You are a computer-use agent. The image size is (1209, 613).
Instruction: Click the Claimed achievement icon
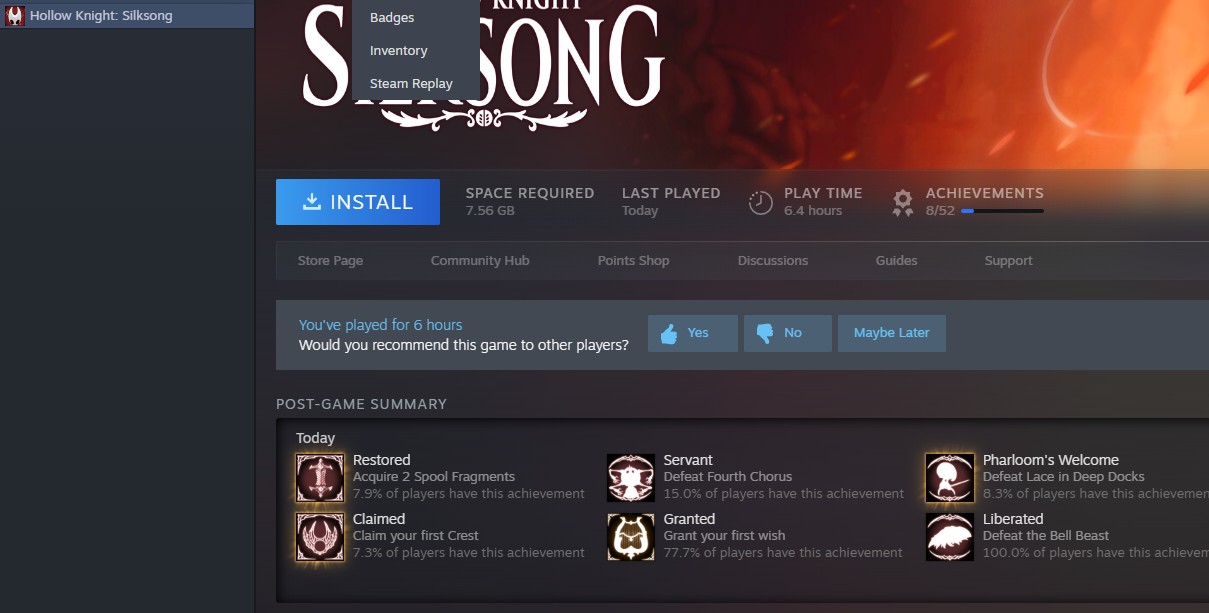click(320, 536)
